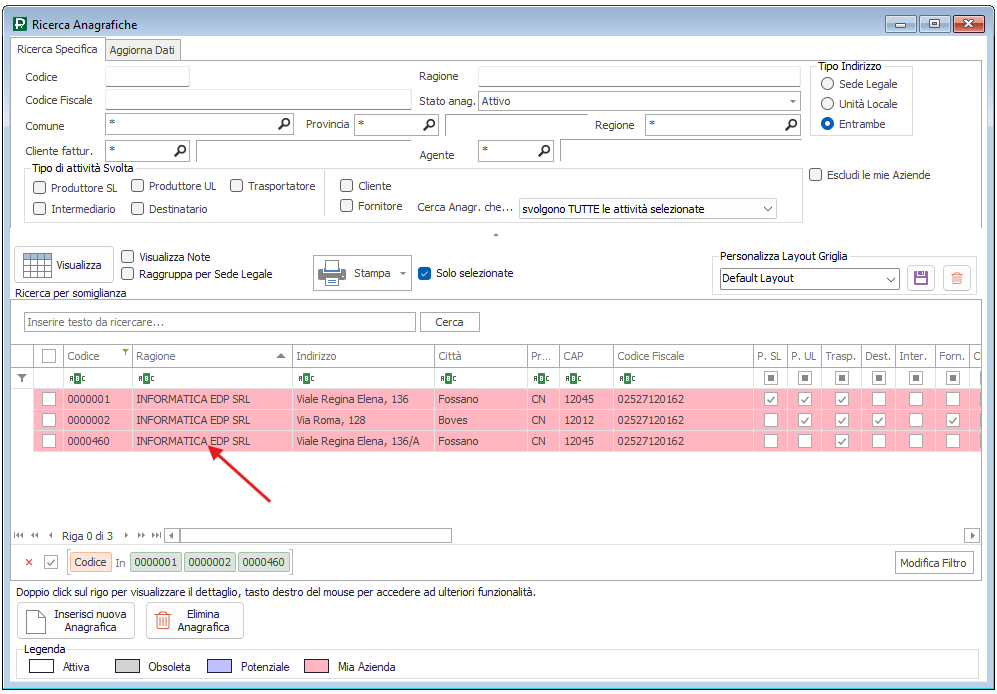This screenshot has width=997, height=694.
Task: Click the Visualizza grid icon button
Action: tap(62, 265)
